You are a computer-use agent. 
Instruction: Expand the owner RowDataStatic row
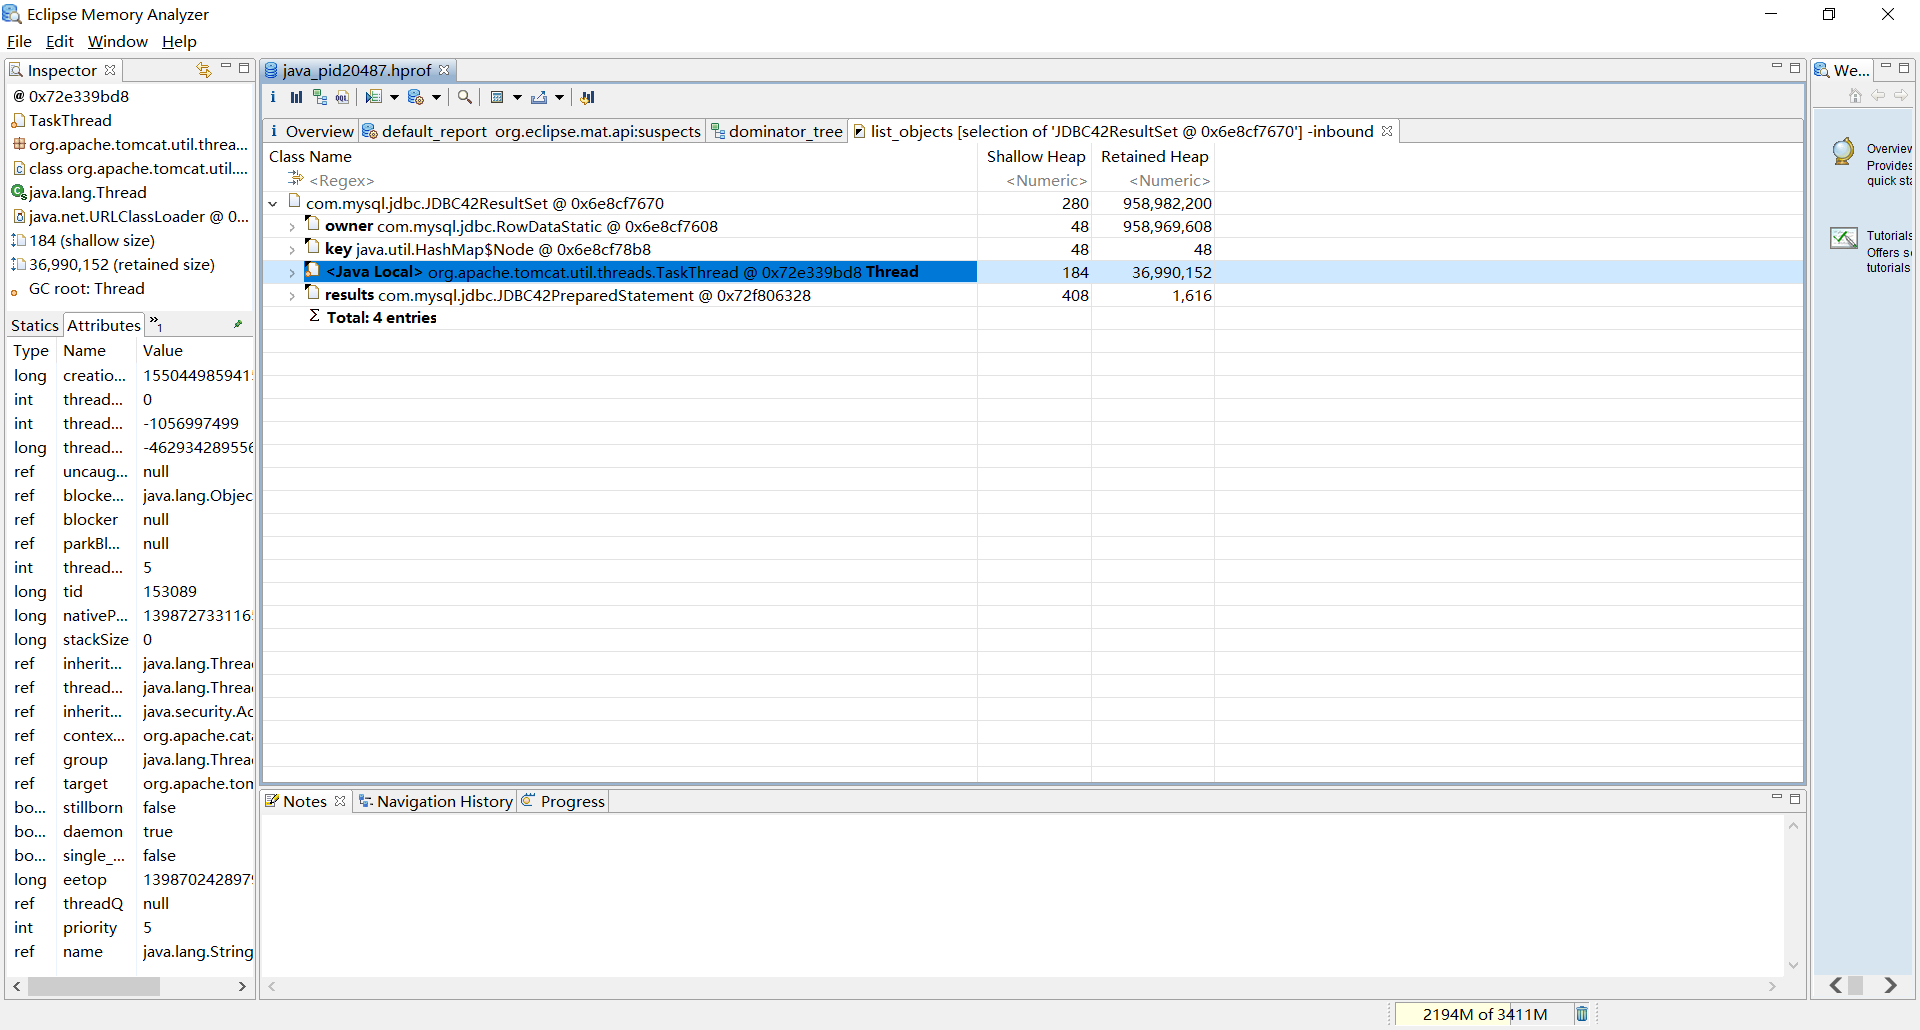pyautogui.click(x=292, y=227)
